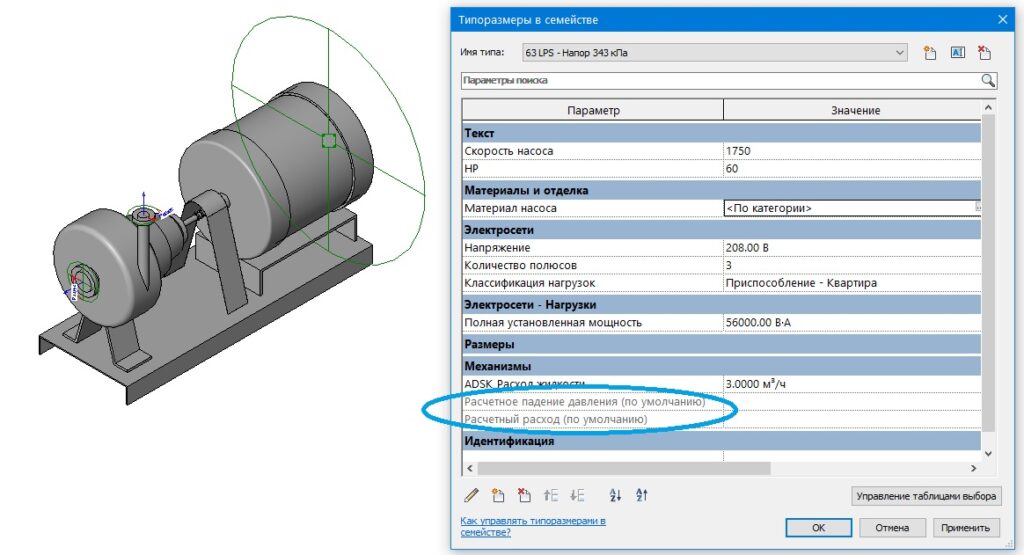
Task: Click the pencil Edit parameter icon
Action: coord(471,495)
